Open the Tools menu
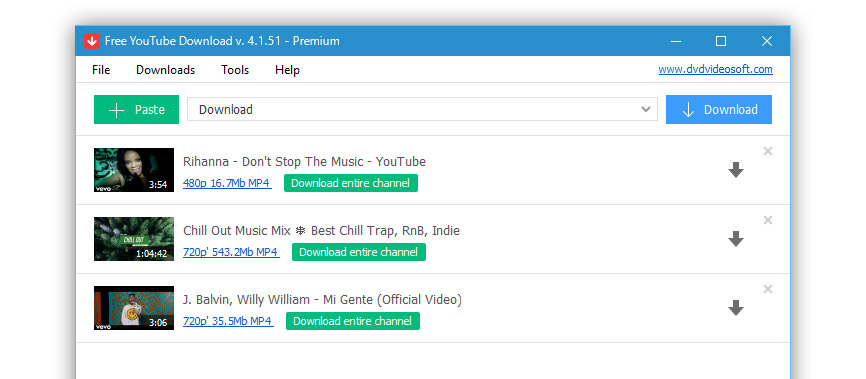The width and height of the screenshot is (866, 379). pyautogui.click(x=235, y=70)
